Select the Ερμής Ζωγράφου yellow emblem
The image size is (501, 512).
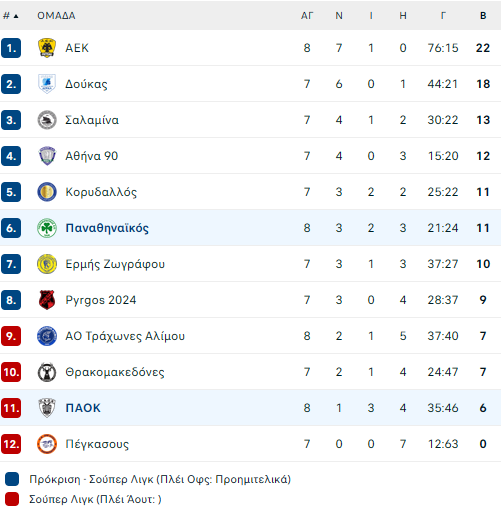(x=47, y=264)
